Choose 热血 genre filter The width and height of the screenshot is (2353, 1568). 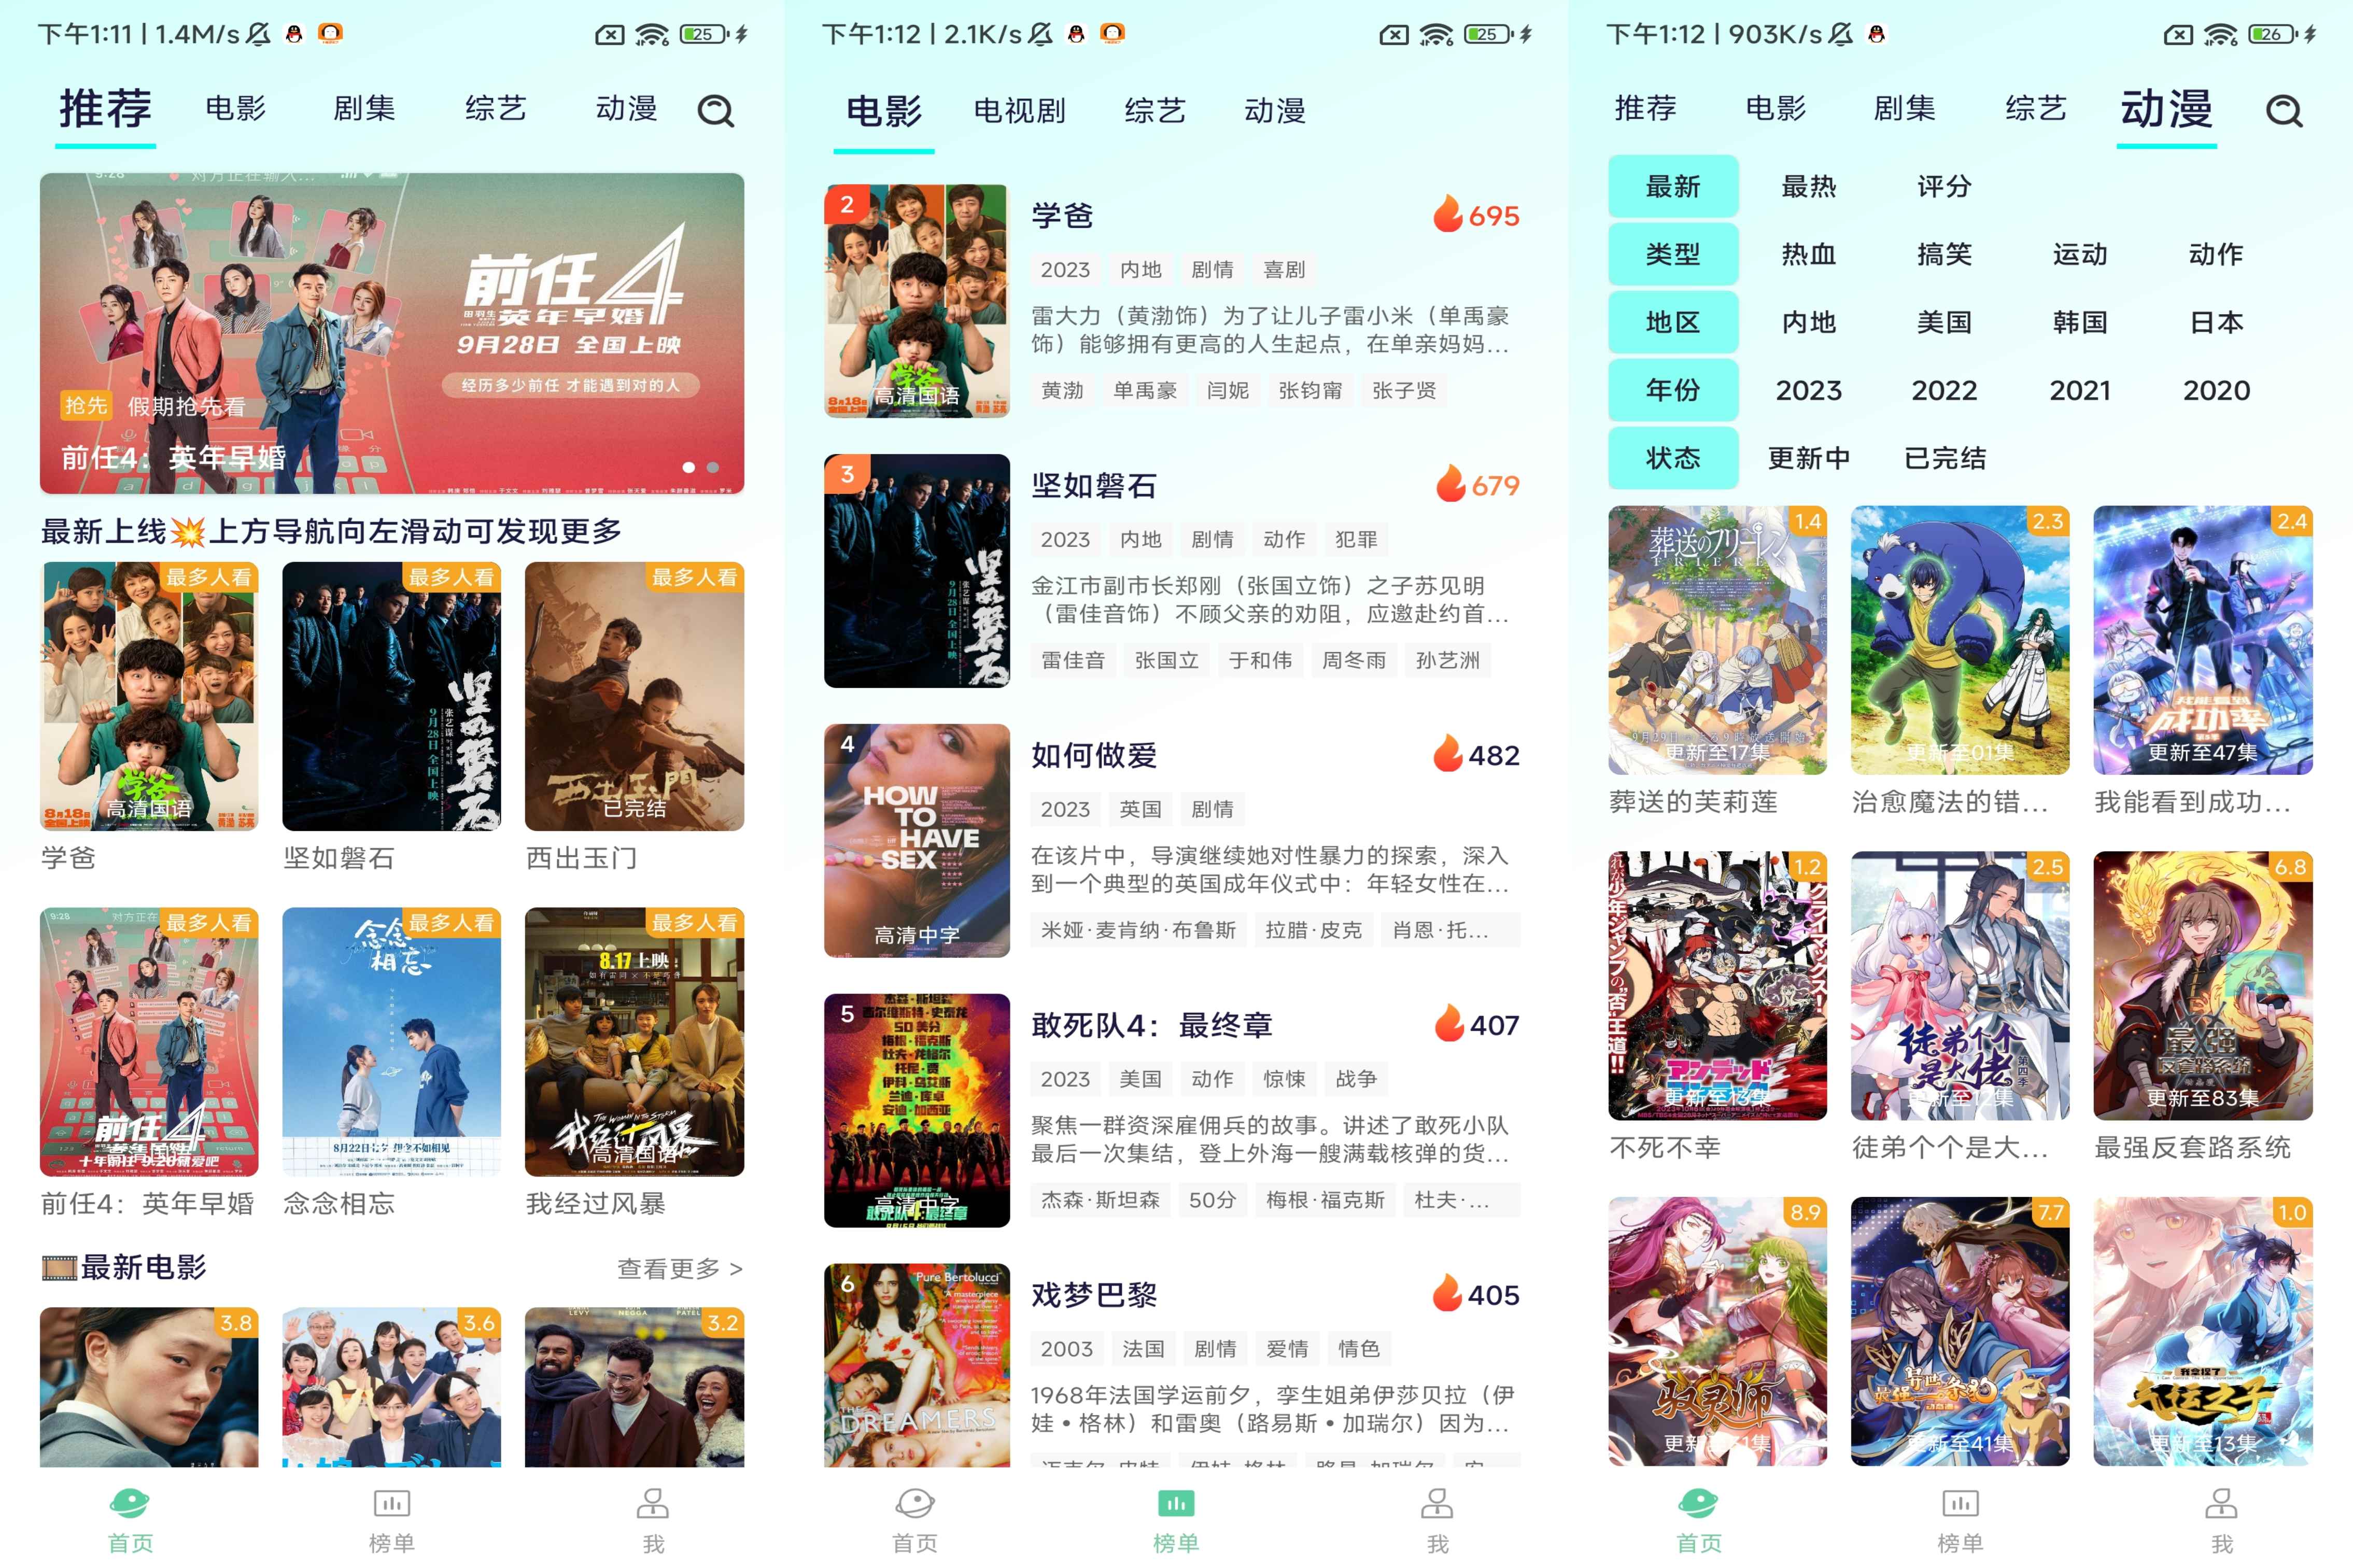[x=1808, y=254]
